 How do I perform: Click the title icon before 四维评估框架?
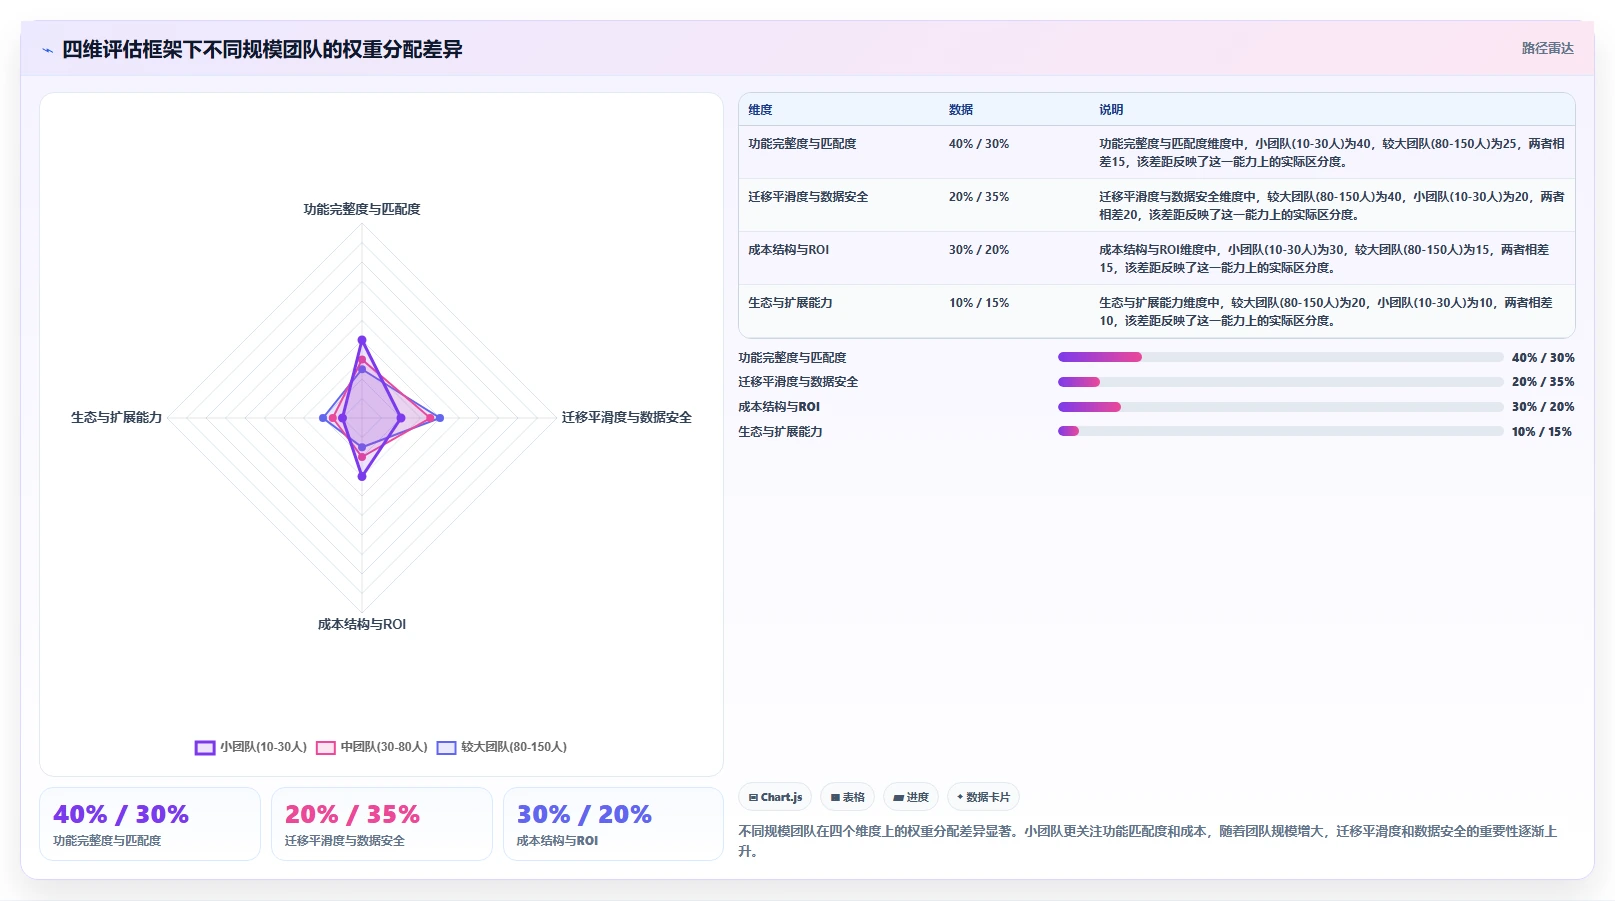[47, 50]
